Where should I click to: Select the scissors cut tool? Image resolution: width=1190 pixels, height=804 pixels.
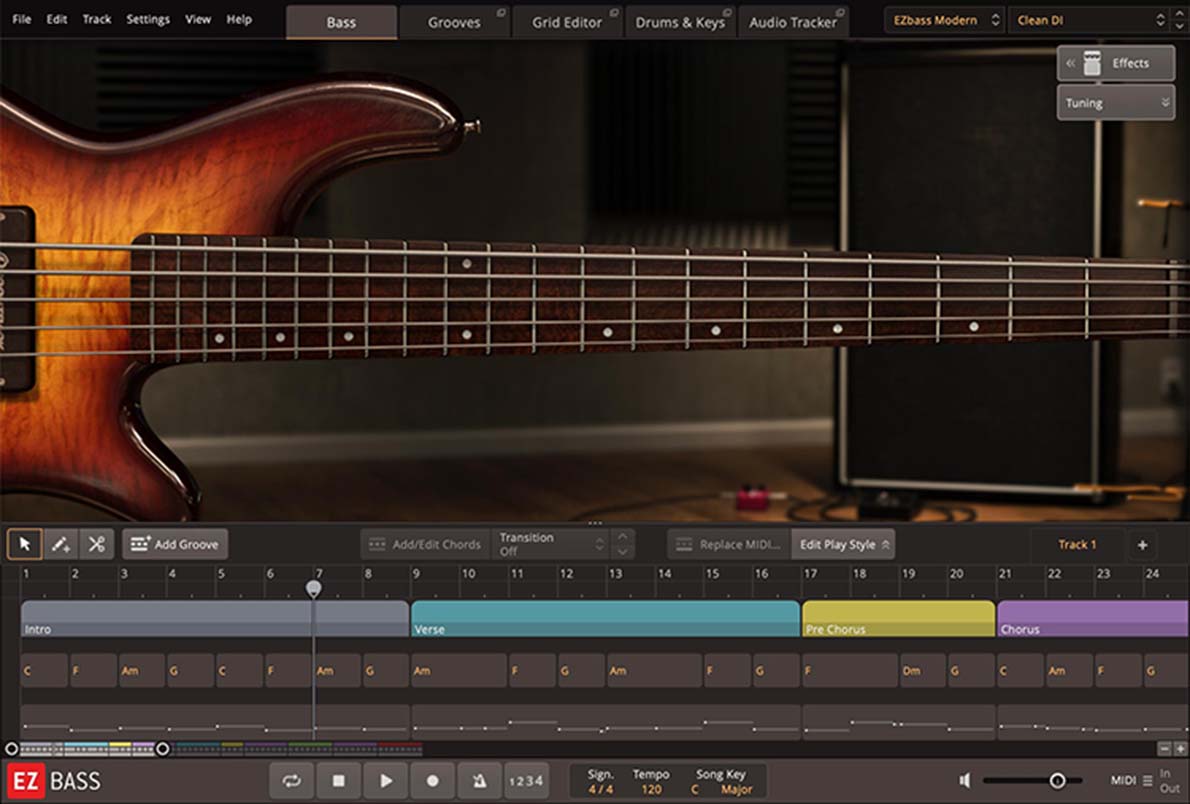[x=96, y=544]
